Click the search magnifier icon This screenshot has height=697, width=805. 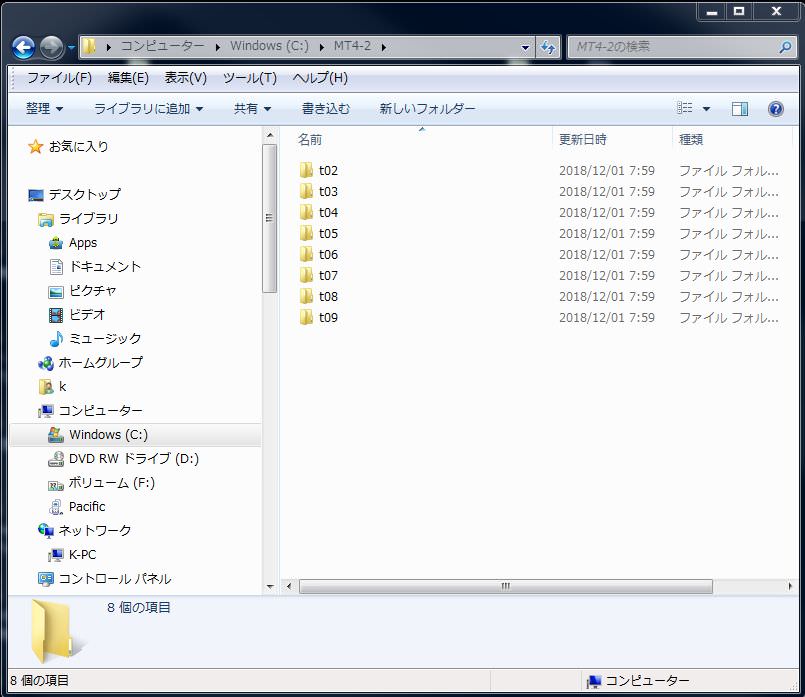pos(785,47)
